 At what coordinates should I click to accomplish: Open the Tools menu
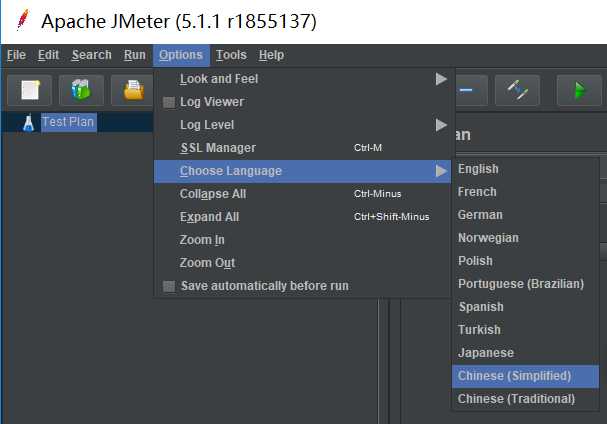(x=231, y=55)
